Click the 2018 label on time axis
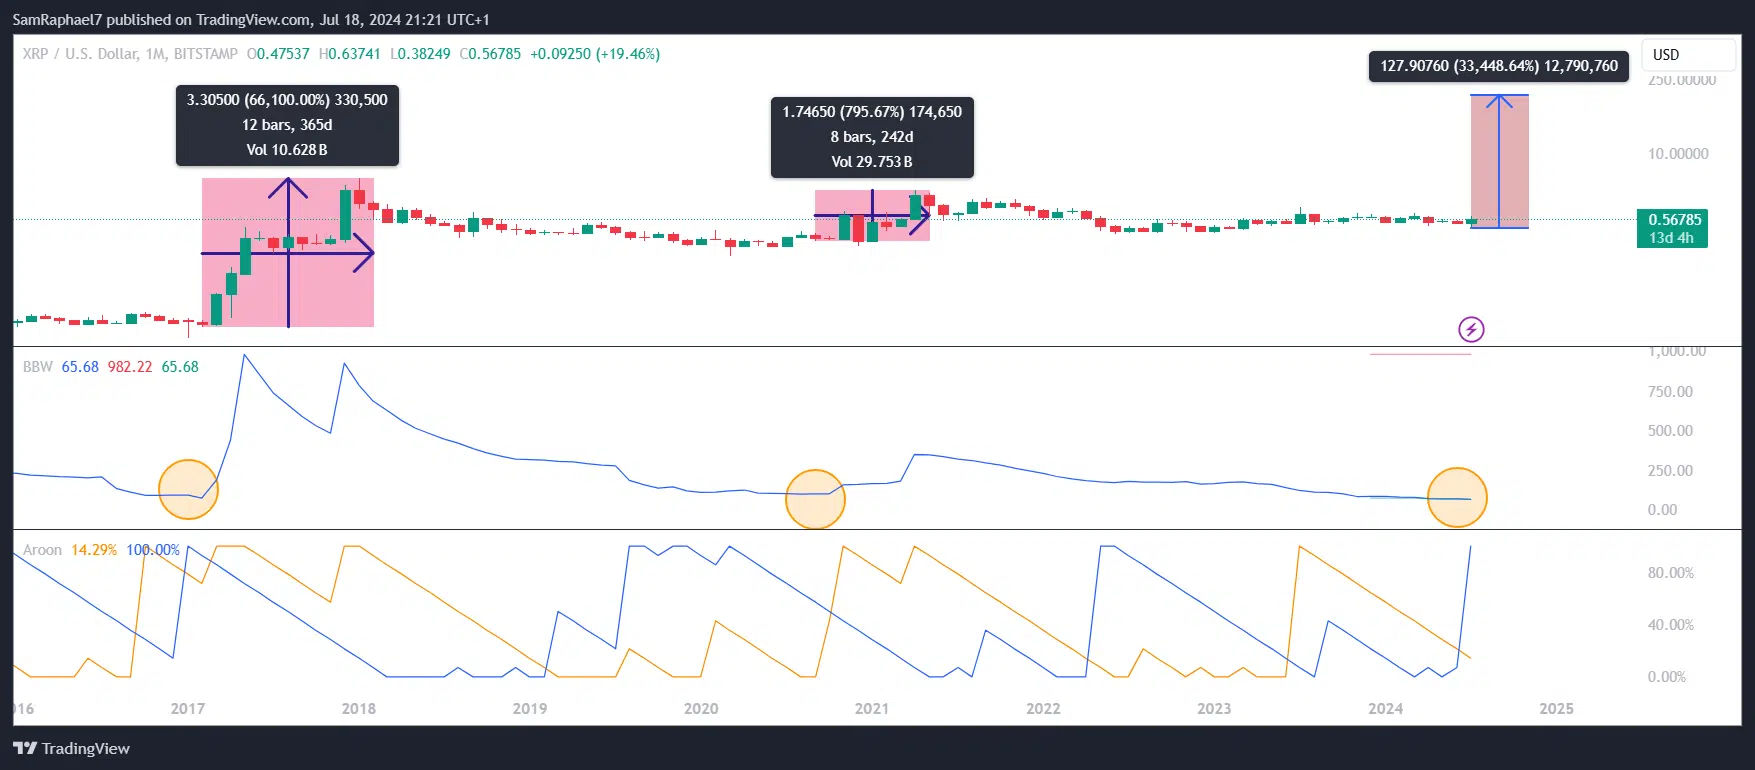This screenshot has width=1755, height=770. click(x=359, y=708)
